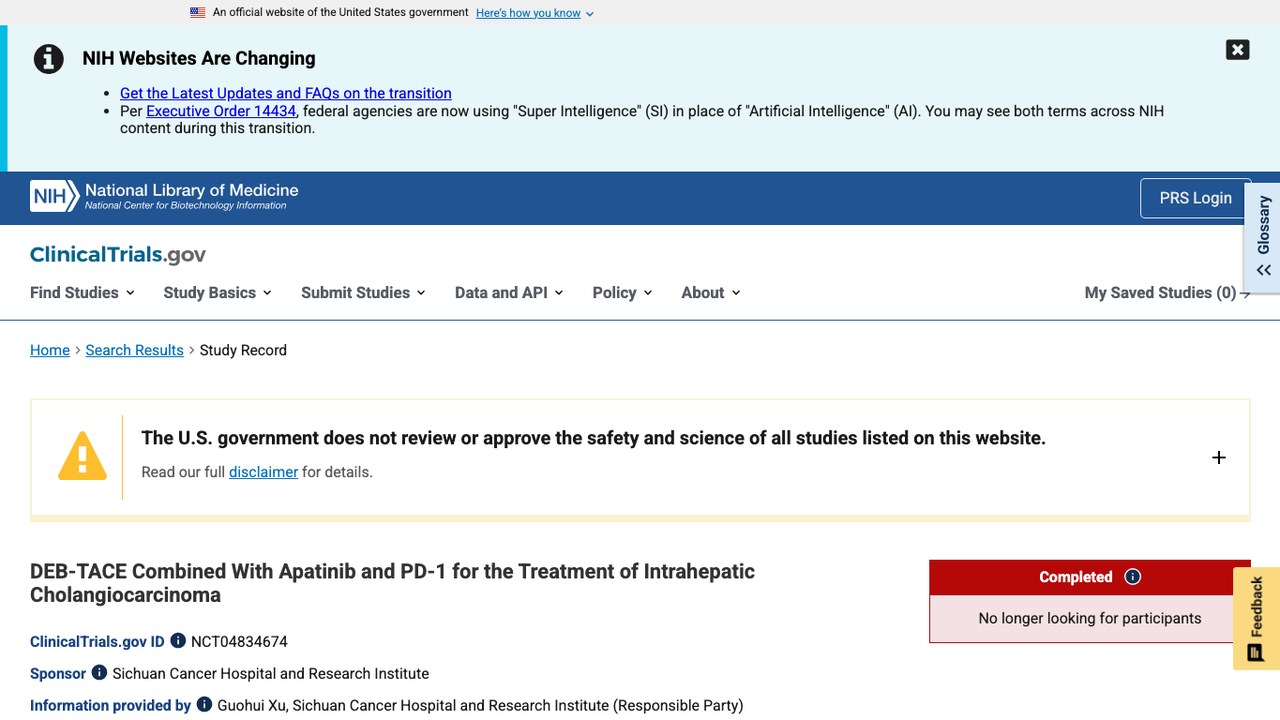Click info icon beside ClinicalTrials.gov ID
The height and width of the screenshot is (720, 1280).
tap(178, 641)
